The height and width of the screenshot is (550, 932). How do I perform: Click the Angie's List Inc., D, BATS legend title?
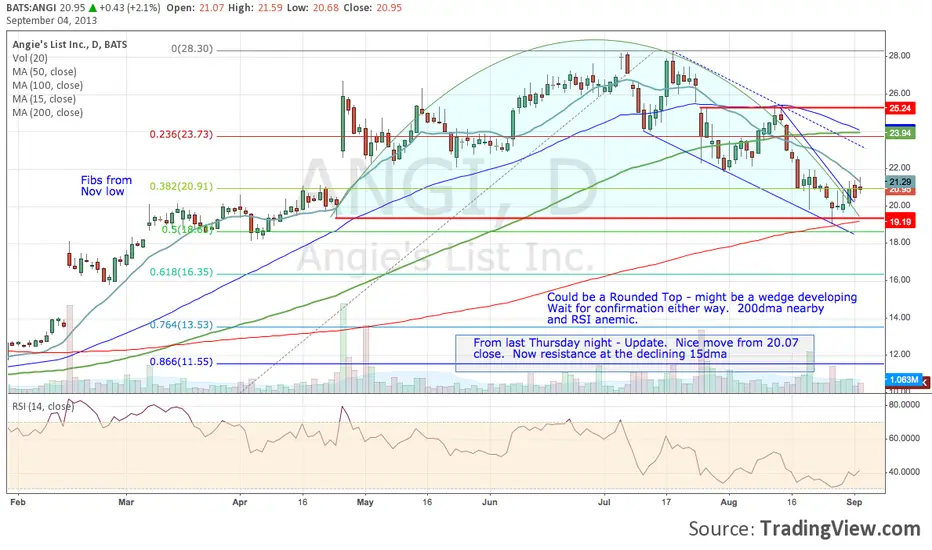pyautogui.click(x=70, y=45)
